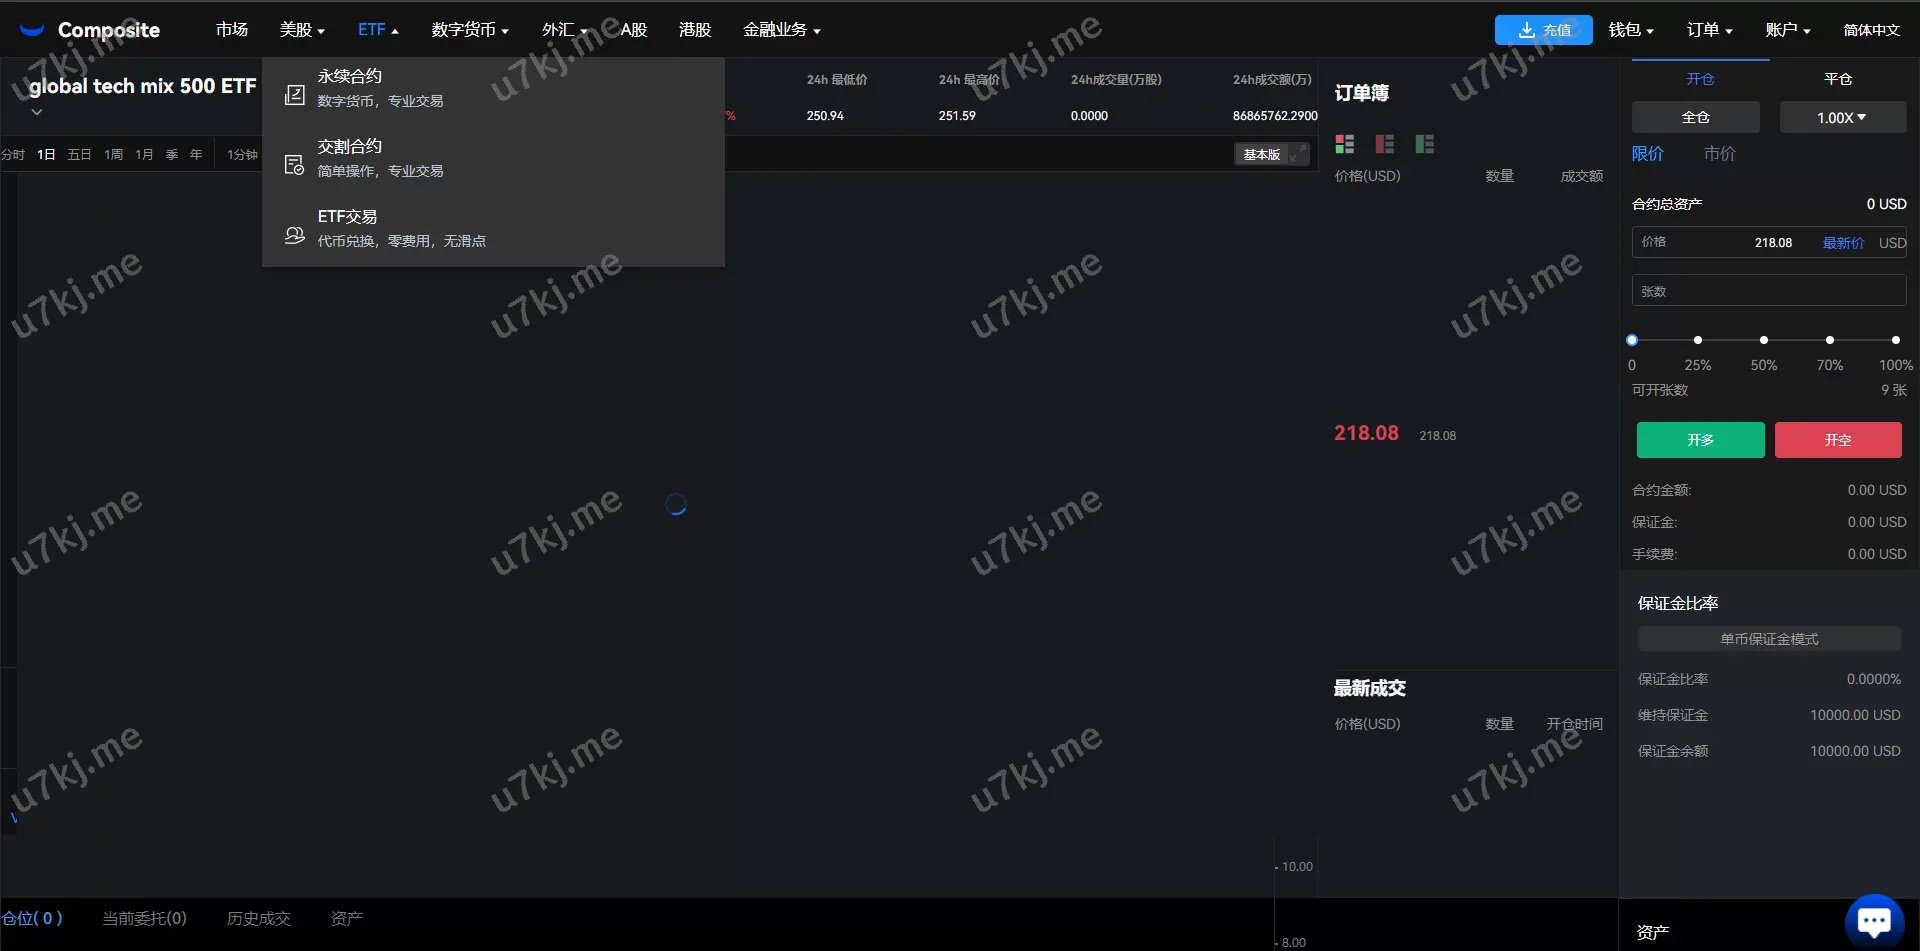Open the live chat support bubble

[x=1873, y=920]
